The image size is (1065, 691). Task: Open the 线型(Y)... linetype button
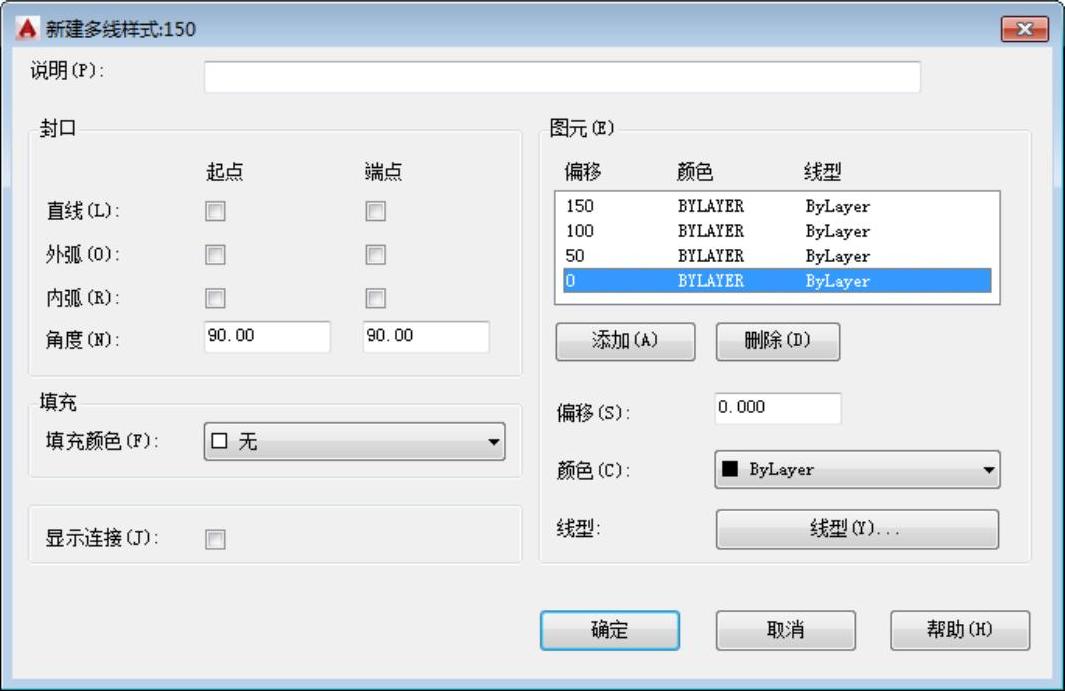point(857,529)
